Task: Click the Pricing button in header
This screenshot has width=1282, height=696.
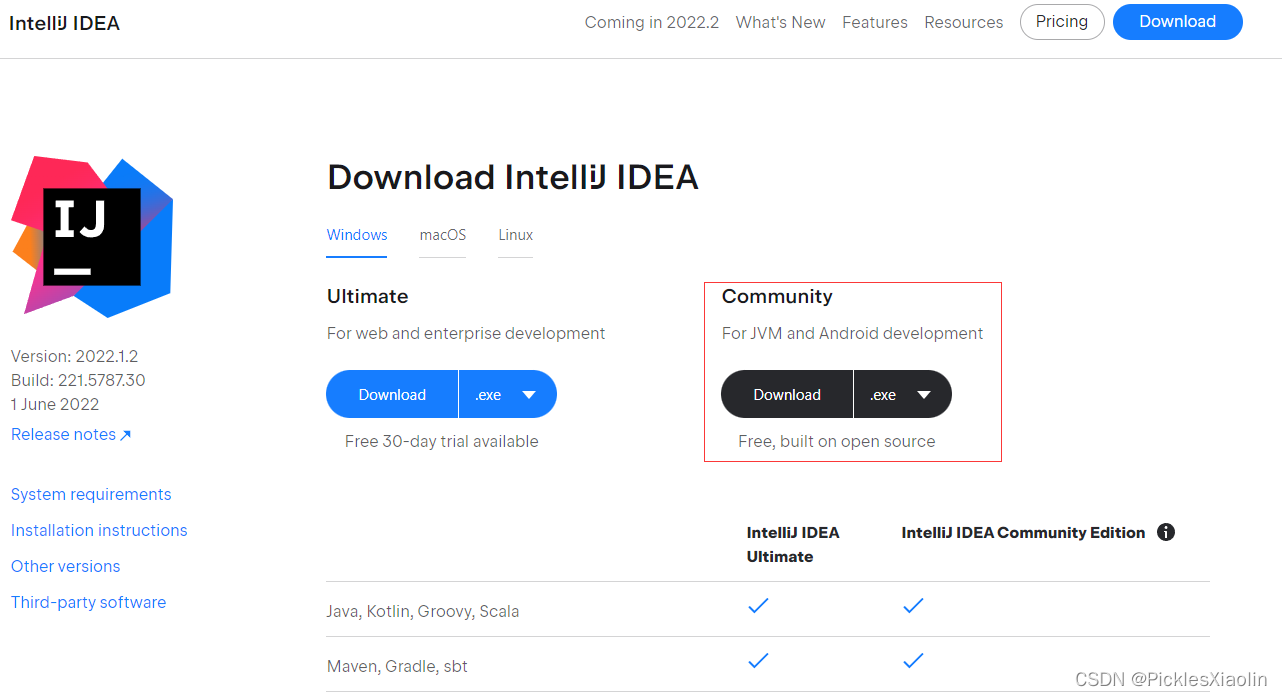Action: click(x=1062, y=22)
